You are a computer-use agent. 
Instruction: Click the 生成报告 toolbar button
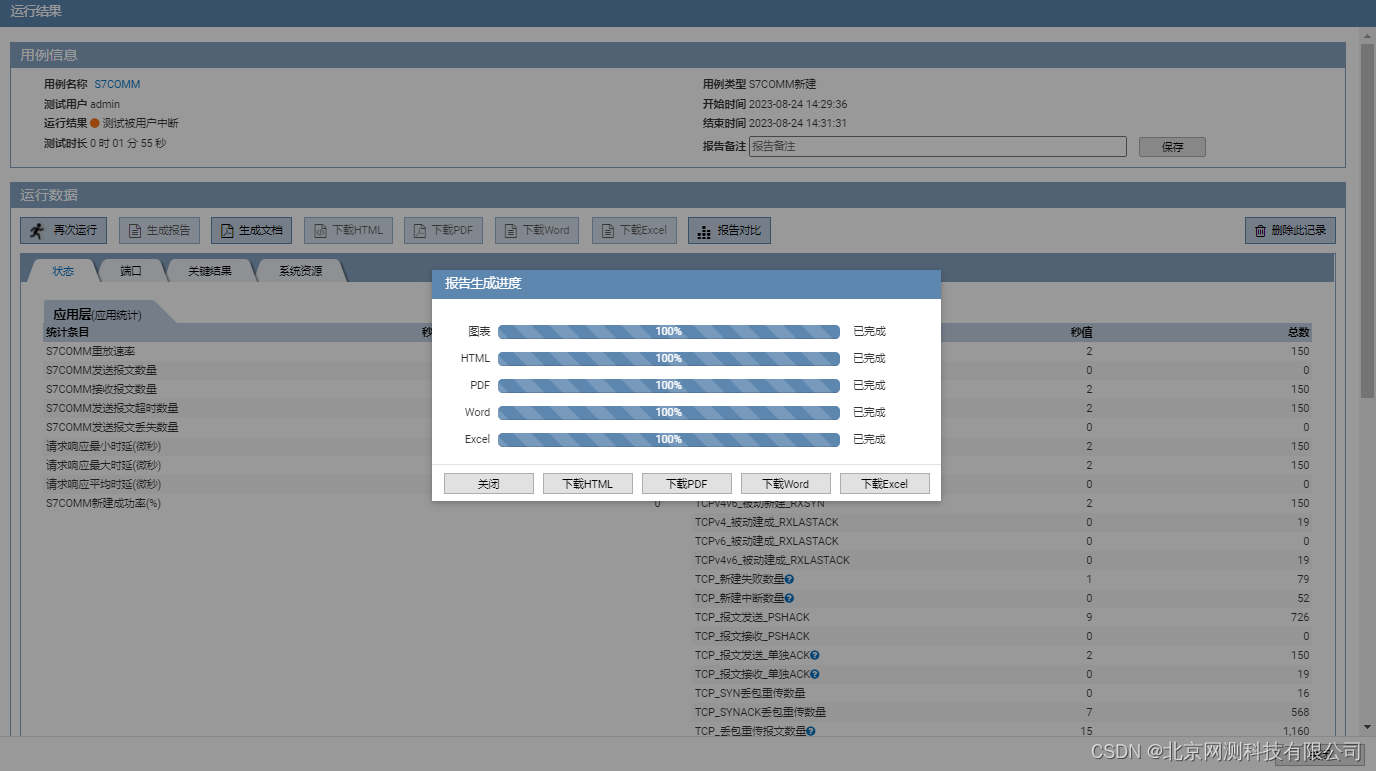(x=160, y=230)
